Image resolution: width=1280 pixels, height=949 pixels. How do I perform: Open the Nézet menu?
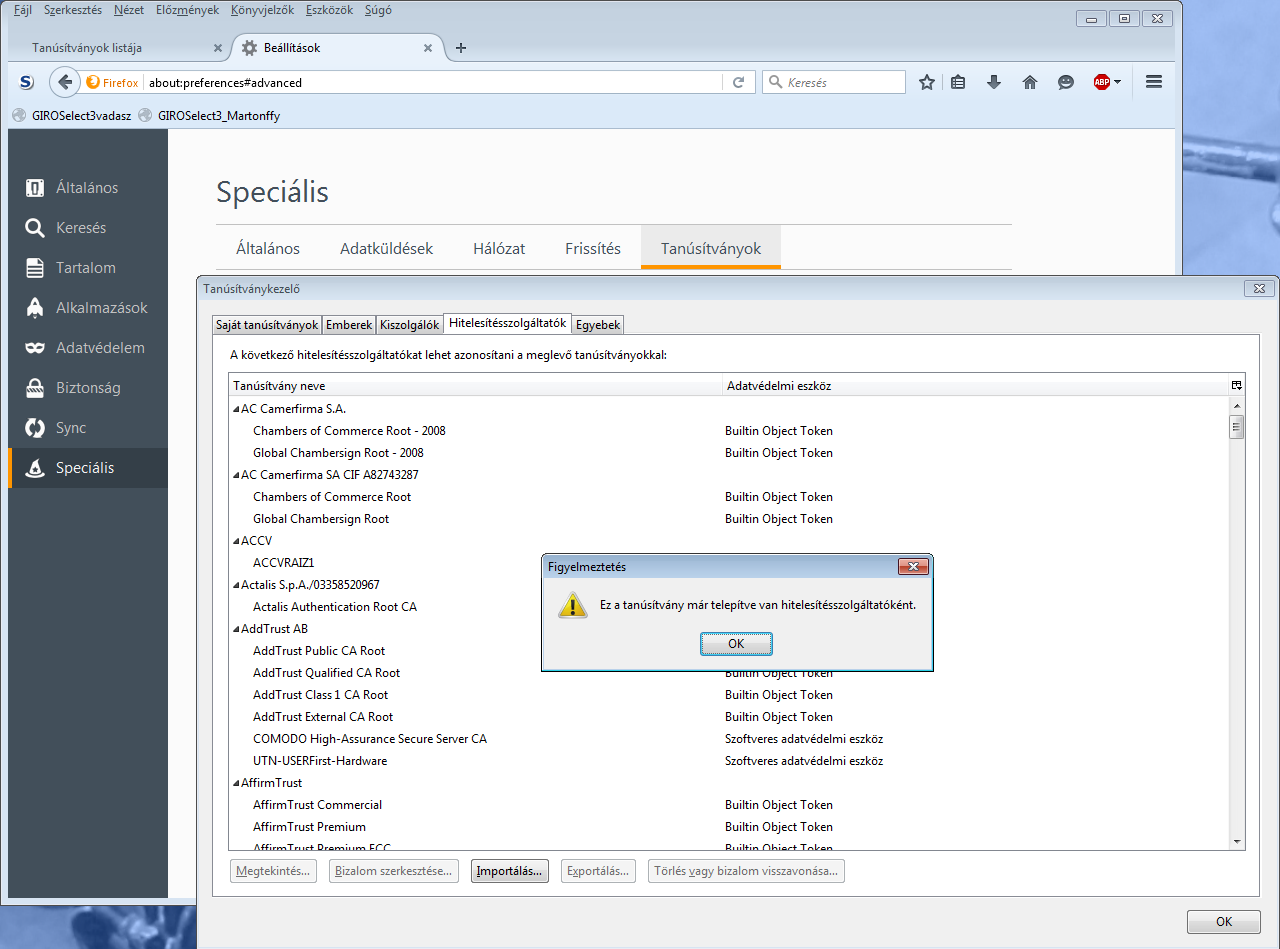pos(129,11)
